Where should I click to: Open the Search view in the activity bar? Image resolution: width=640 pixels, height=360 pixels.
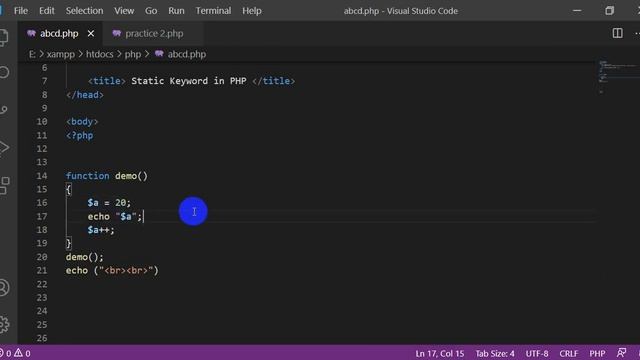pos(4,72)
